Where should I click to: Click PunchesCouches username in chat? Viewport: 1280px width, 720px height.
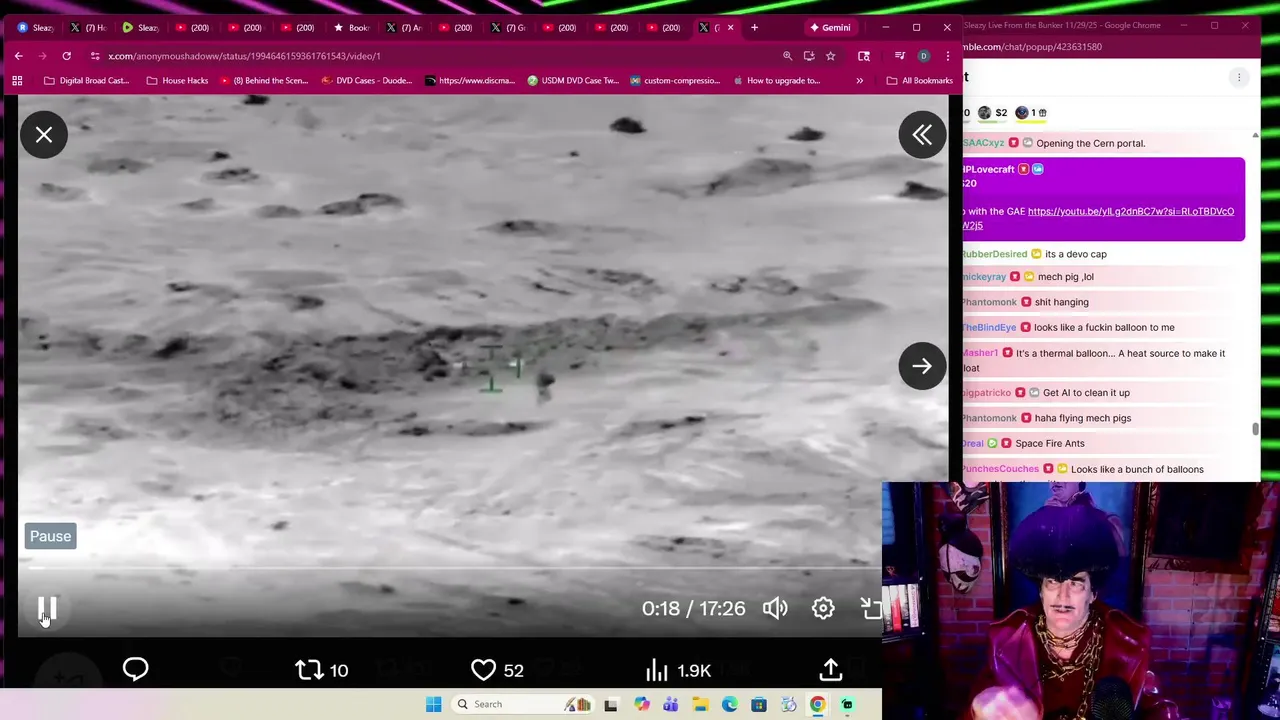[x=1001, y=469]
